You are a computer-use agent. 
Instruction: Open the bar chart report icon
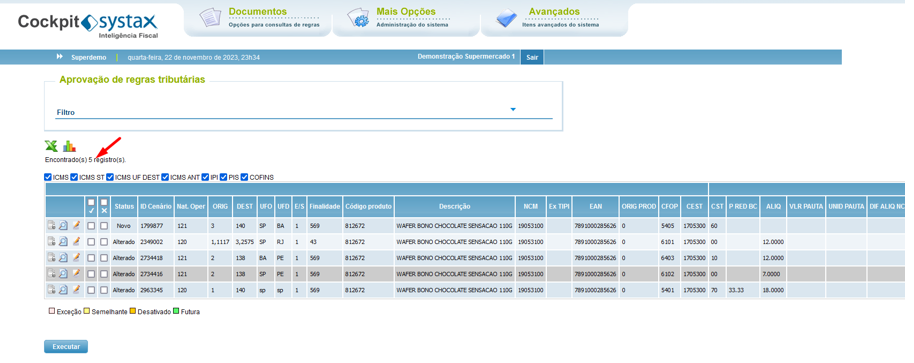pyautogui.click(x=69, y=146)
